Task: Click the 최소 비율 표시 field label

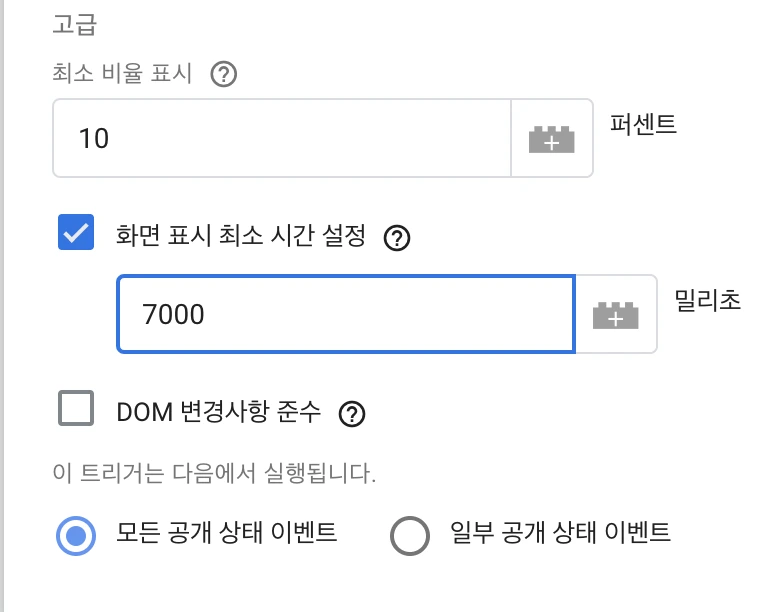Action: click(122, 73)
